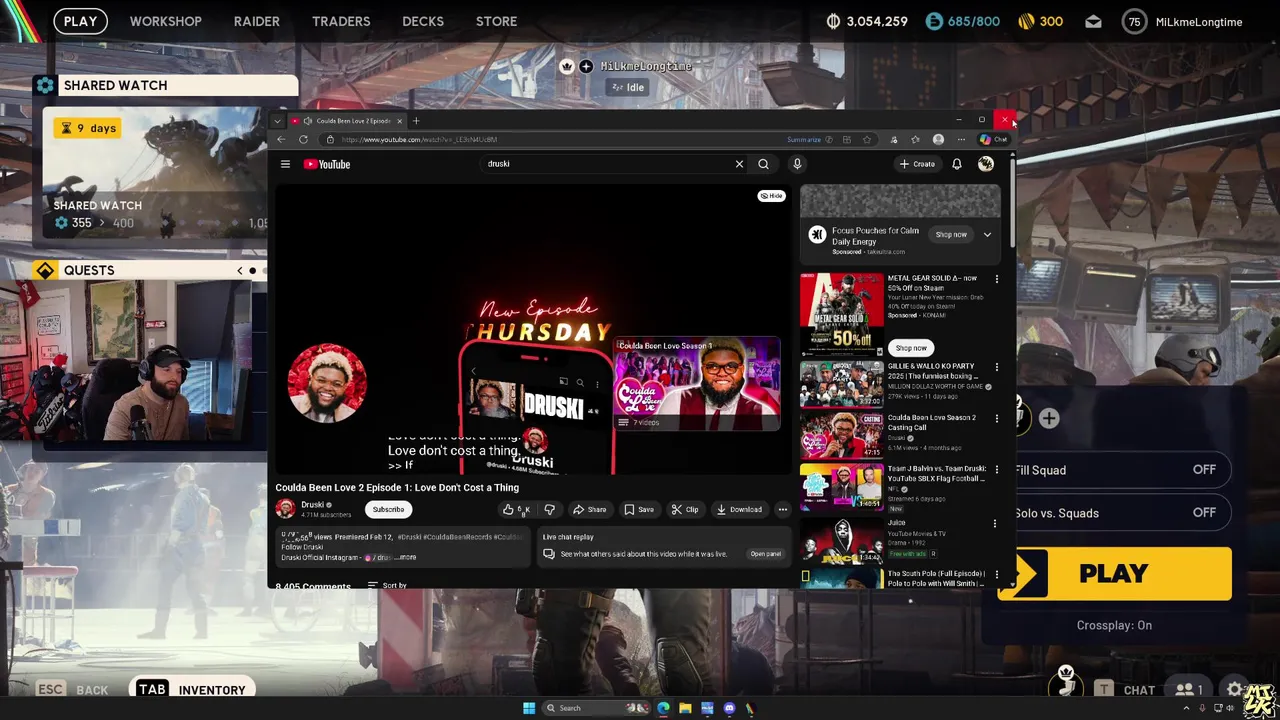The height and width of the screenshot is (720, 1280).
Task: Expand the Focus Pouches ad chevron
Action: pyautogui.click(x=987, y=235)
